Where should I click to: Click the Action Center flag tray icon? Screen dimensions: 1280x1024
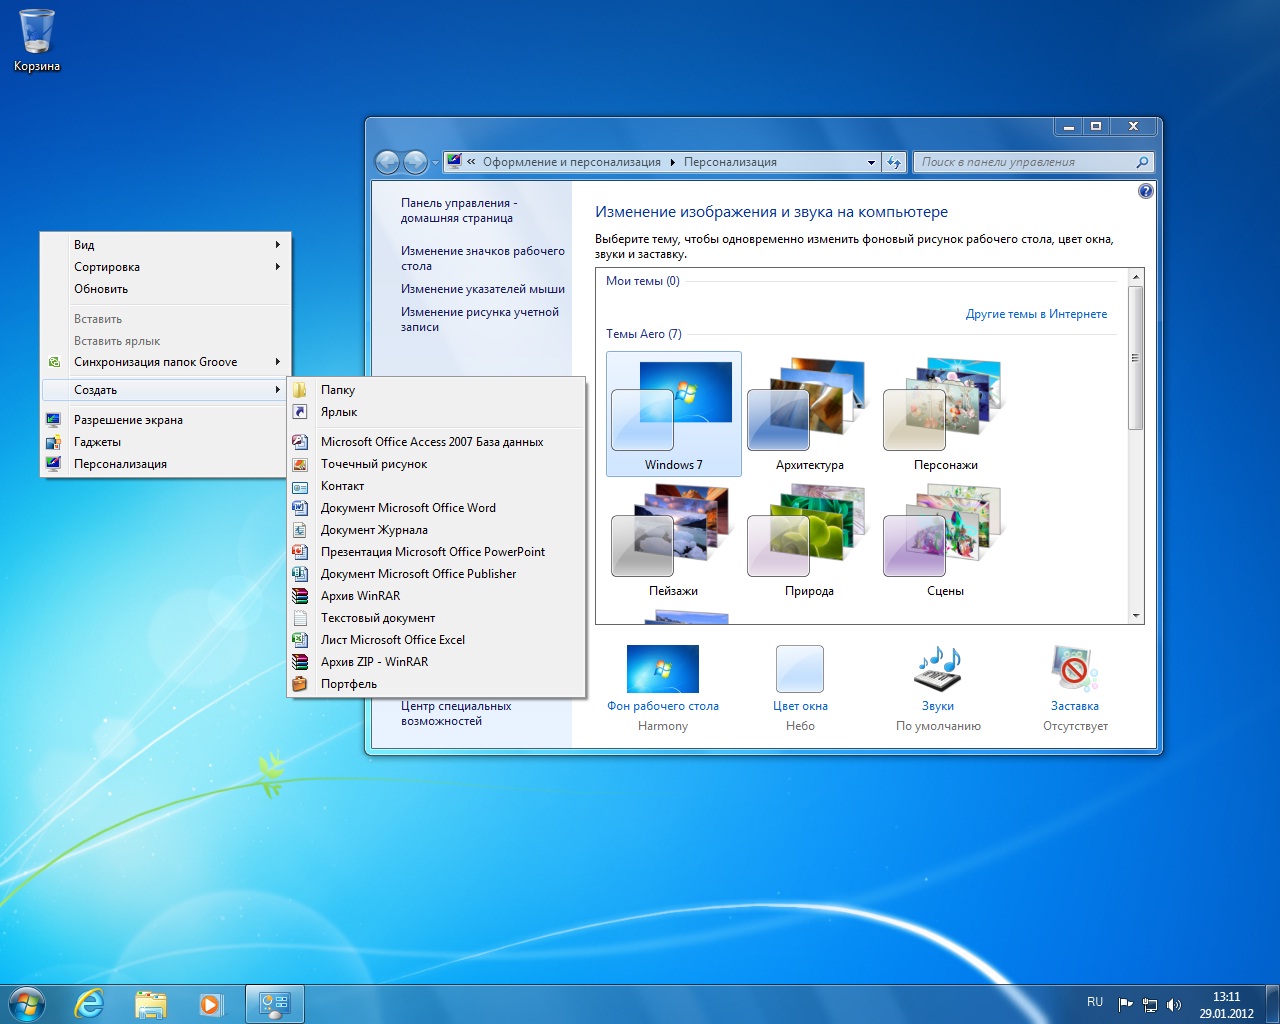click(x=1126, y=1004)
